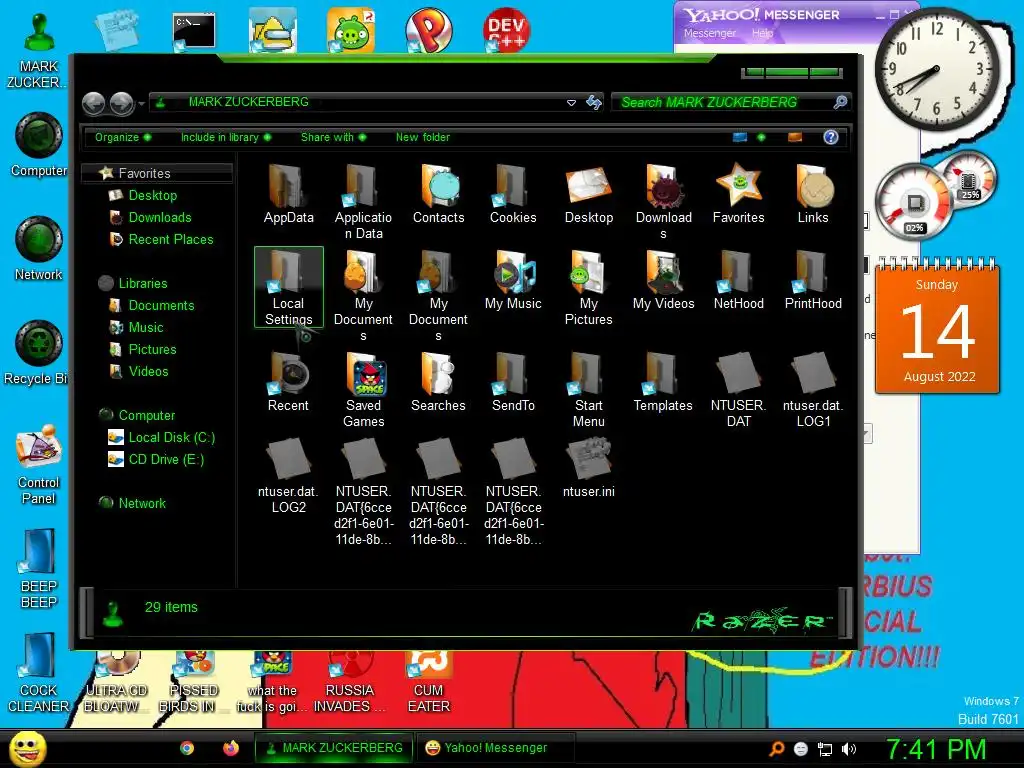Open Control Panel desktop icon
This screenshot has height=768, width=1024.
pyautogui.click(x=39, y=465)
